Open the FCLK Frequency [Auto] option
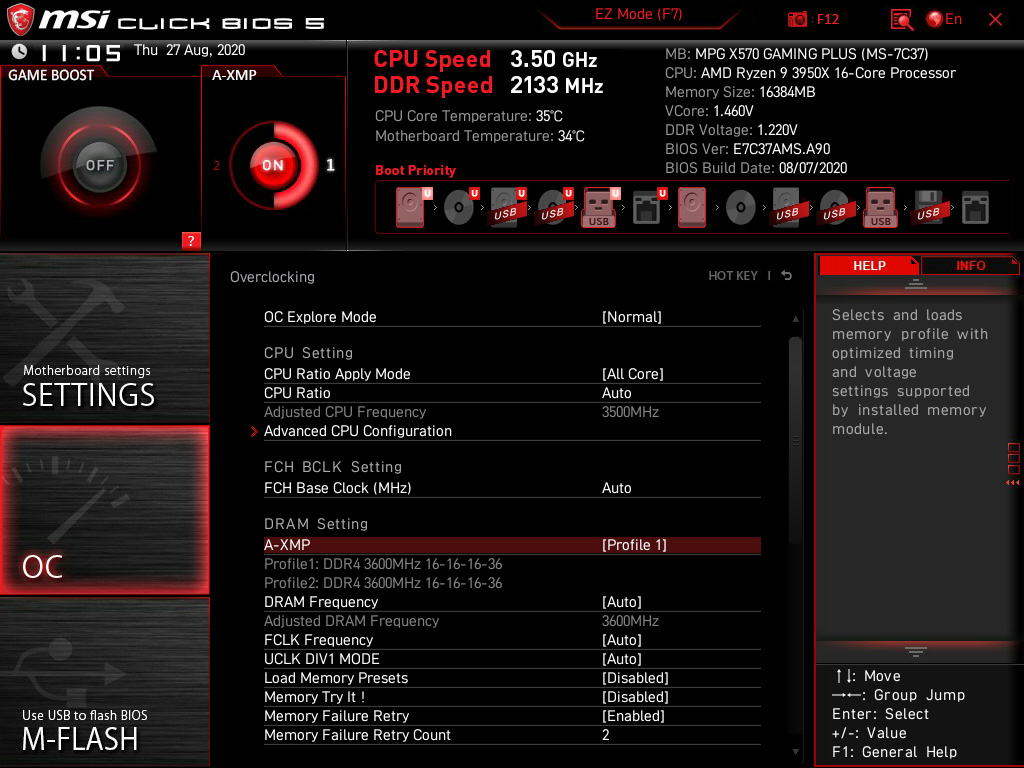 tap(512, 640)
